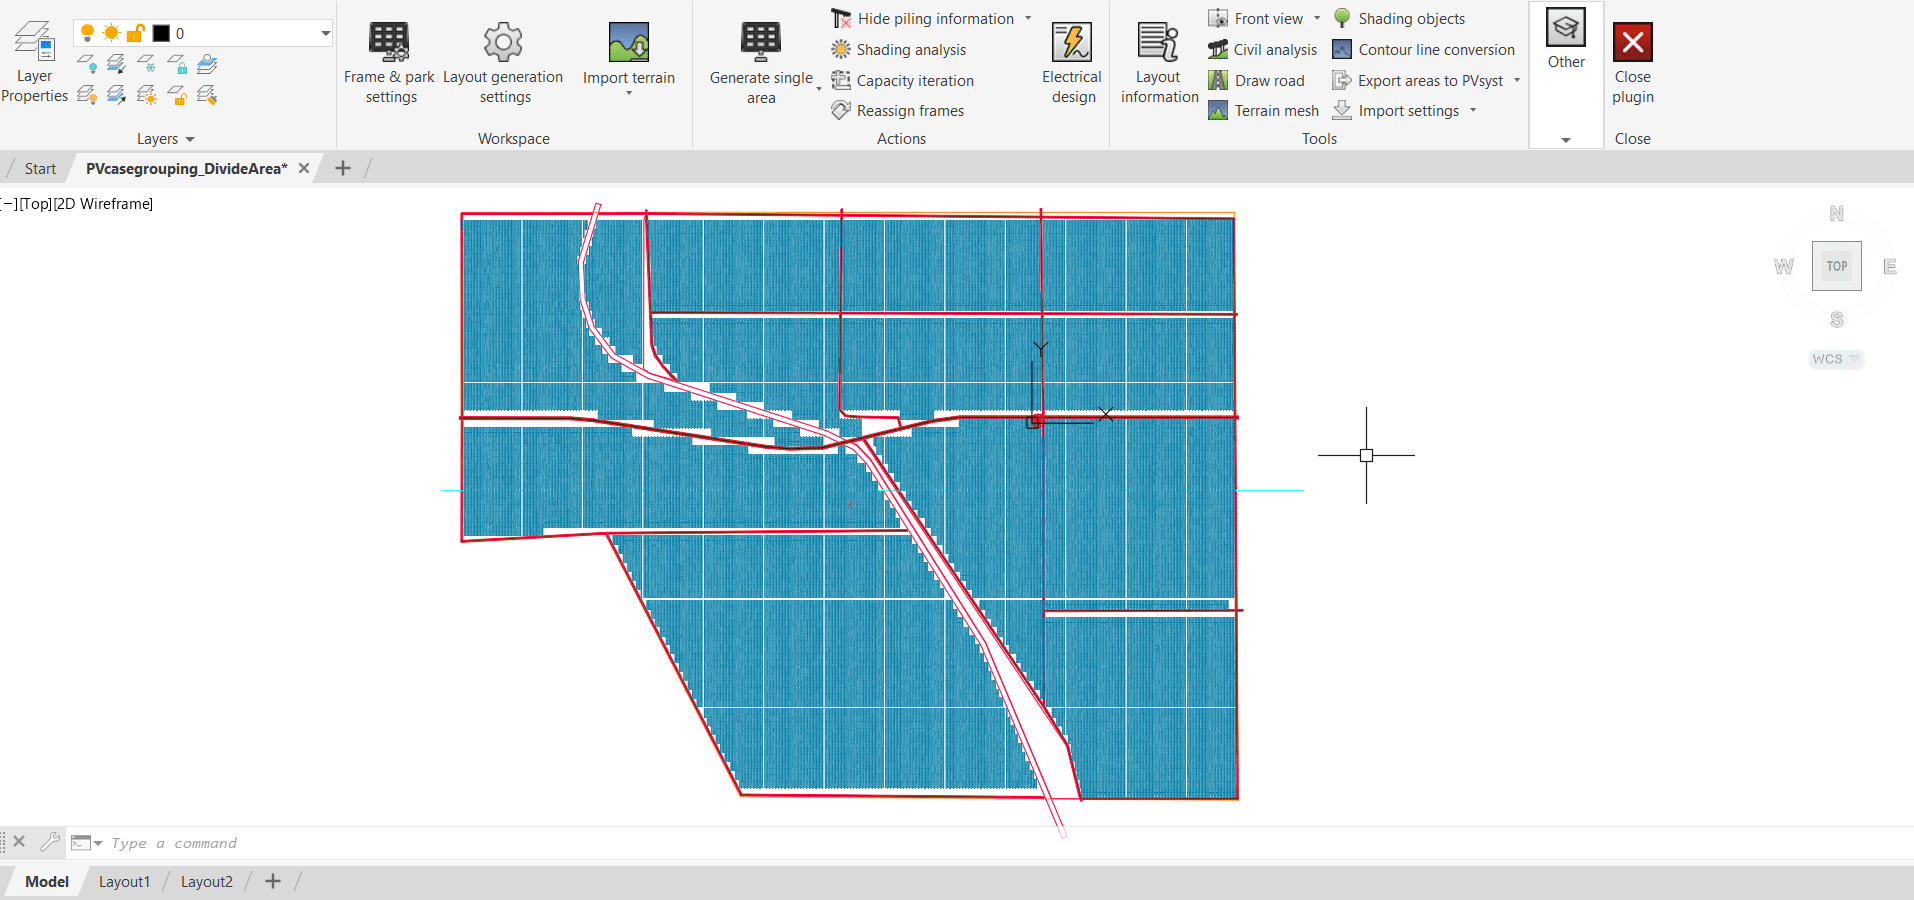Click Capacity iteration action

click(914, 81)
